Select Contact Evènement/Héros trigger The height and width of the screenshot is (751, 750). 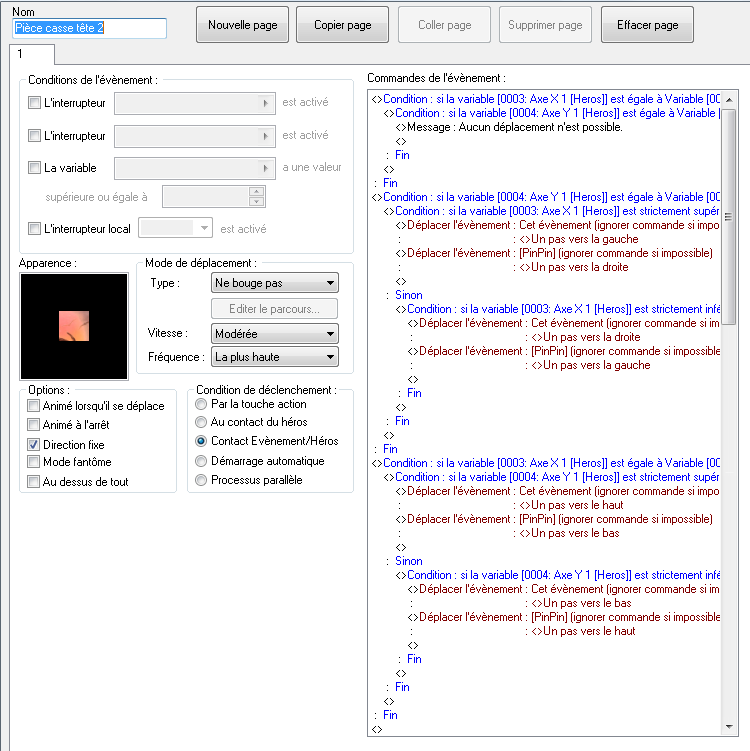(x=201, y=441)
